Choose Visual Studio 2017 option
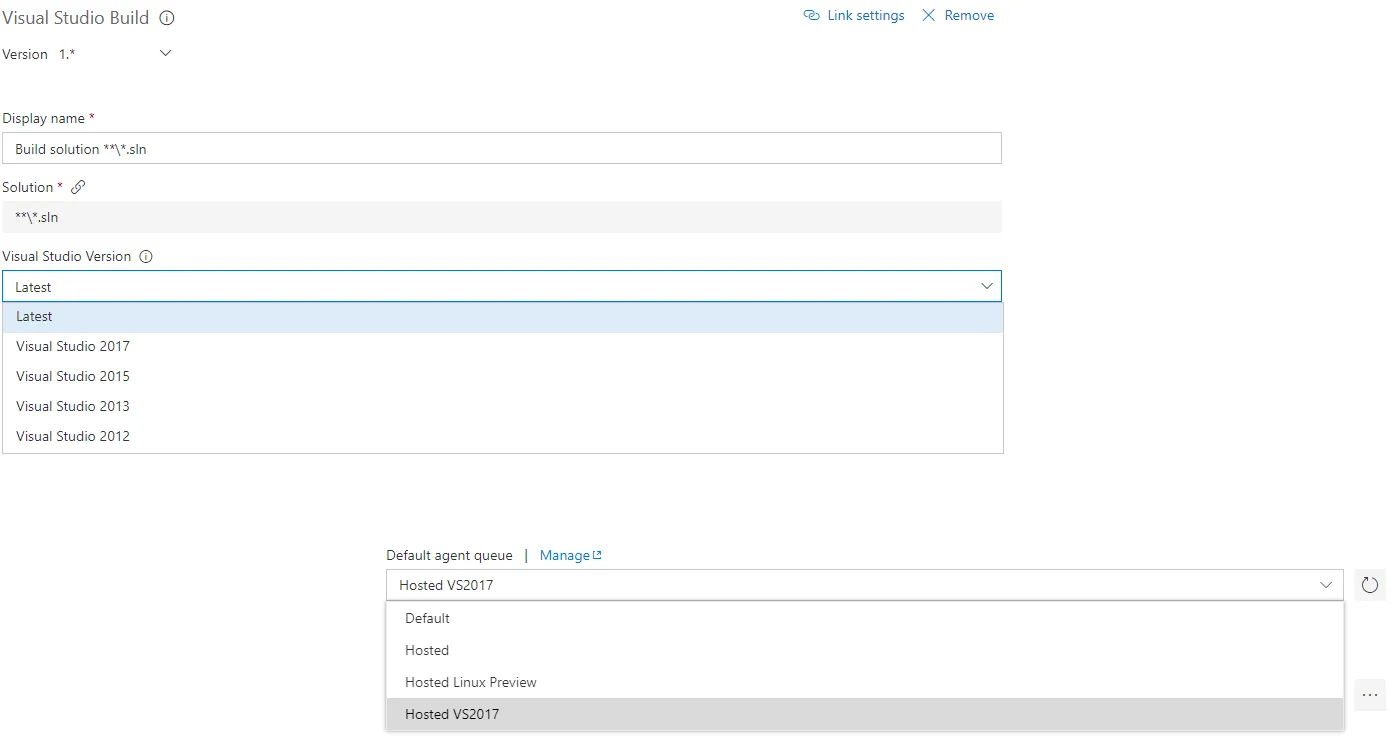1395x750 pixels. [x=503, y=347]
